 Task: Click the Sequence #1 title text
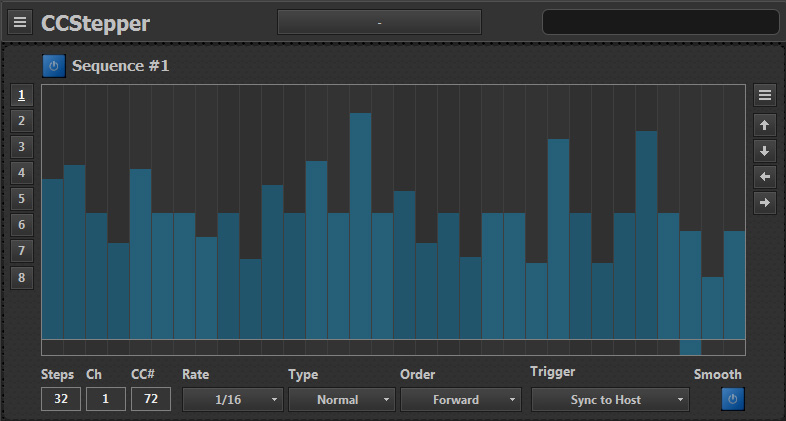coord(121,66)
